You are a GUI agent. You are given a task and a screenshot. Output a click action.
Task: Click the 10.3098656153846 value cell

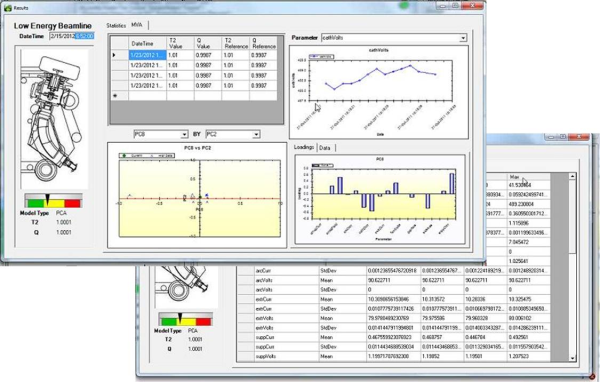pos(393,299)
